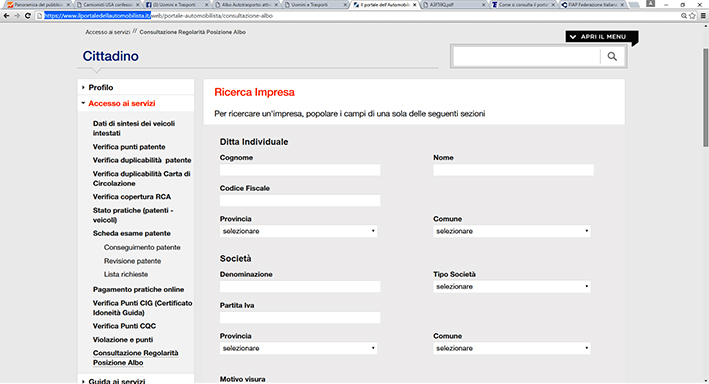The image size is (709, 384).
Task: Click the Codice Fiscale input field
Action: pos(300,200)
